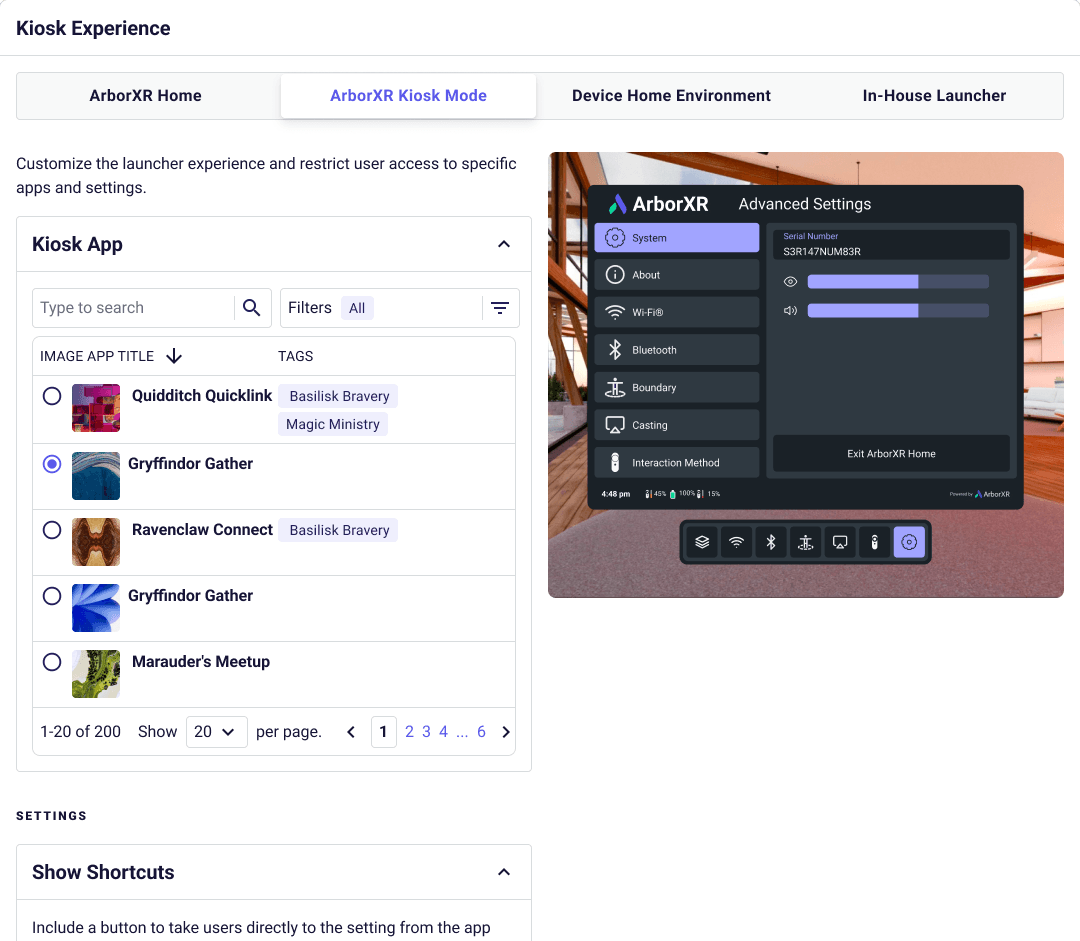Click the TAGS column header
Image resolution: width=1080 pixels, height=941 pixels.
tap(295, 356)
